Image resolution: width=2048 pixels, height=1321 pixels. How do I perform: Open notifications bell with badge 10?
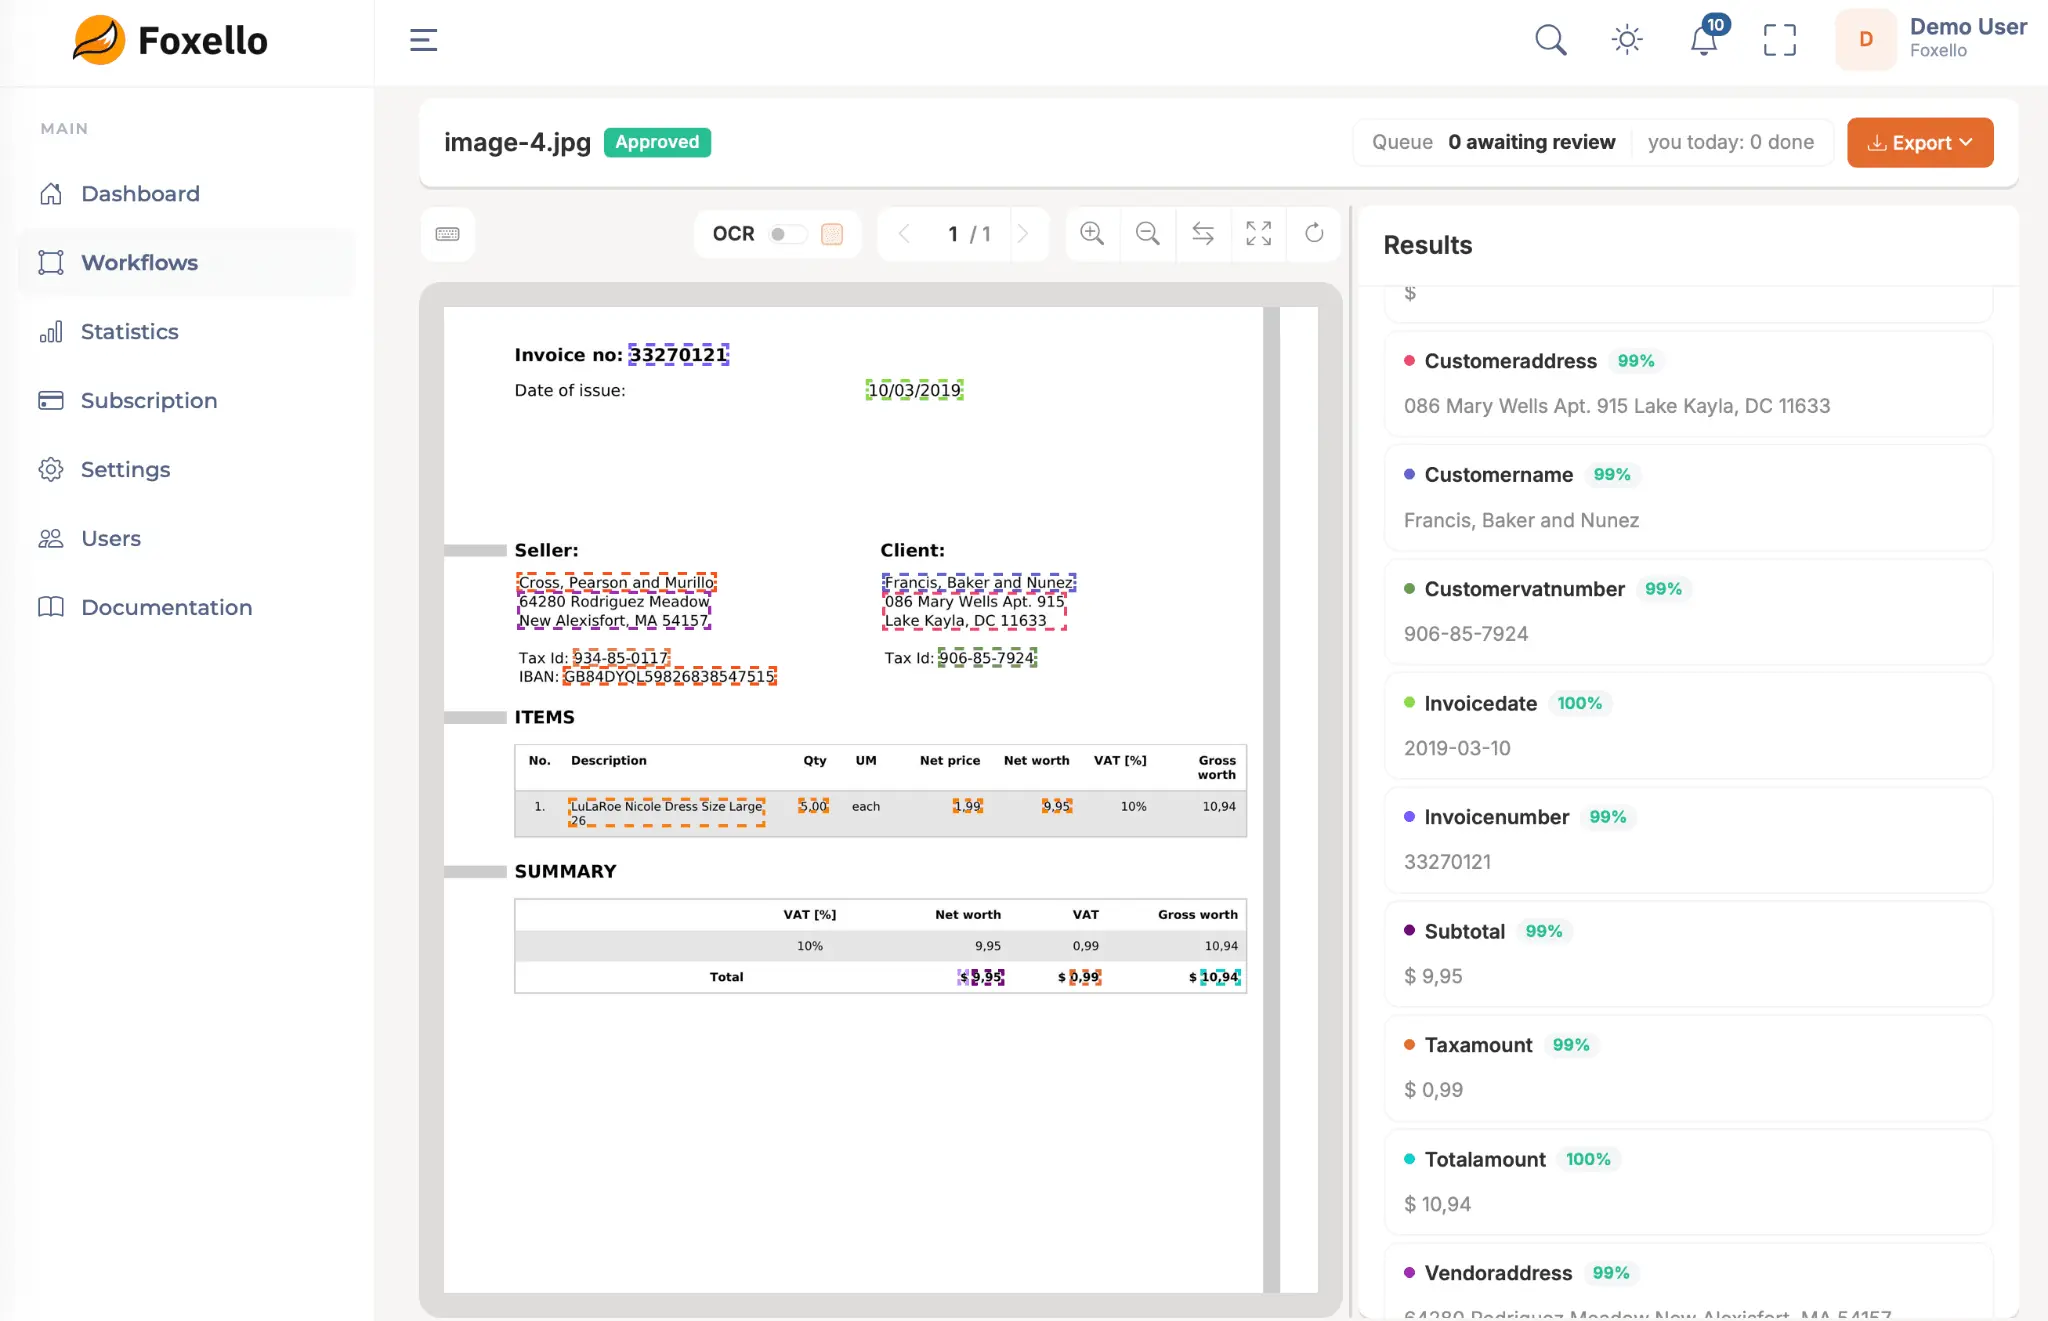tap(1705, 40)
